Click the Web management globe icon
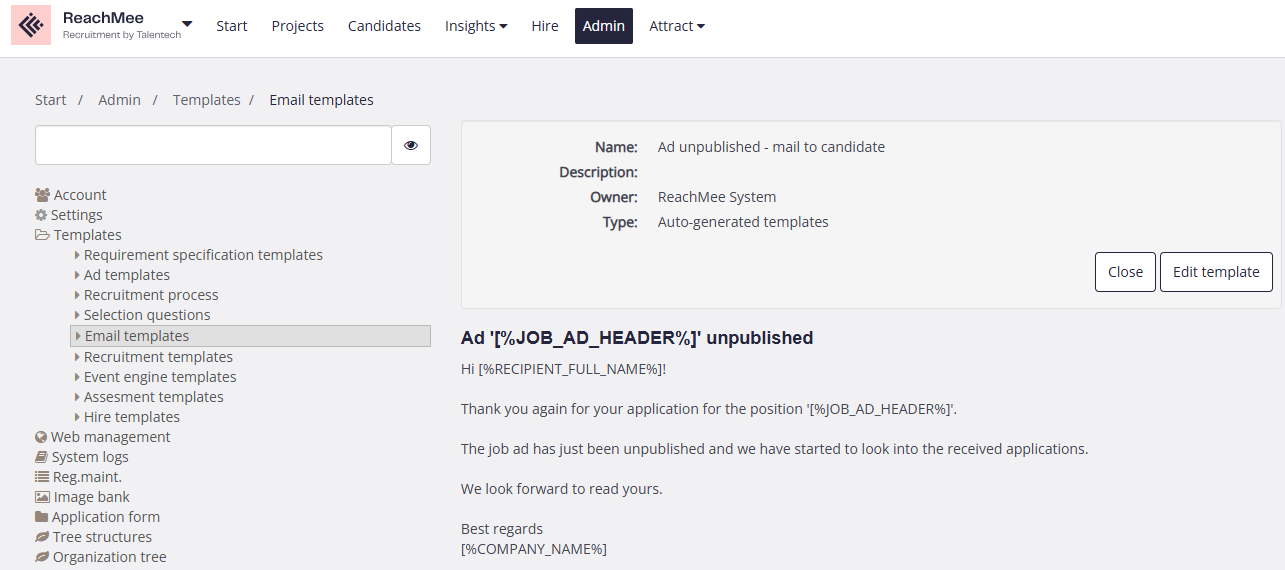The image size is (1285, 570). click(x=41, y=437)
